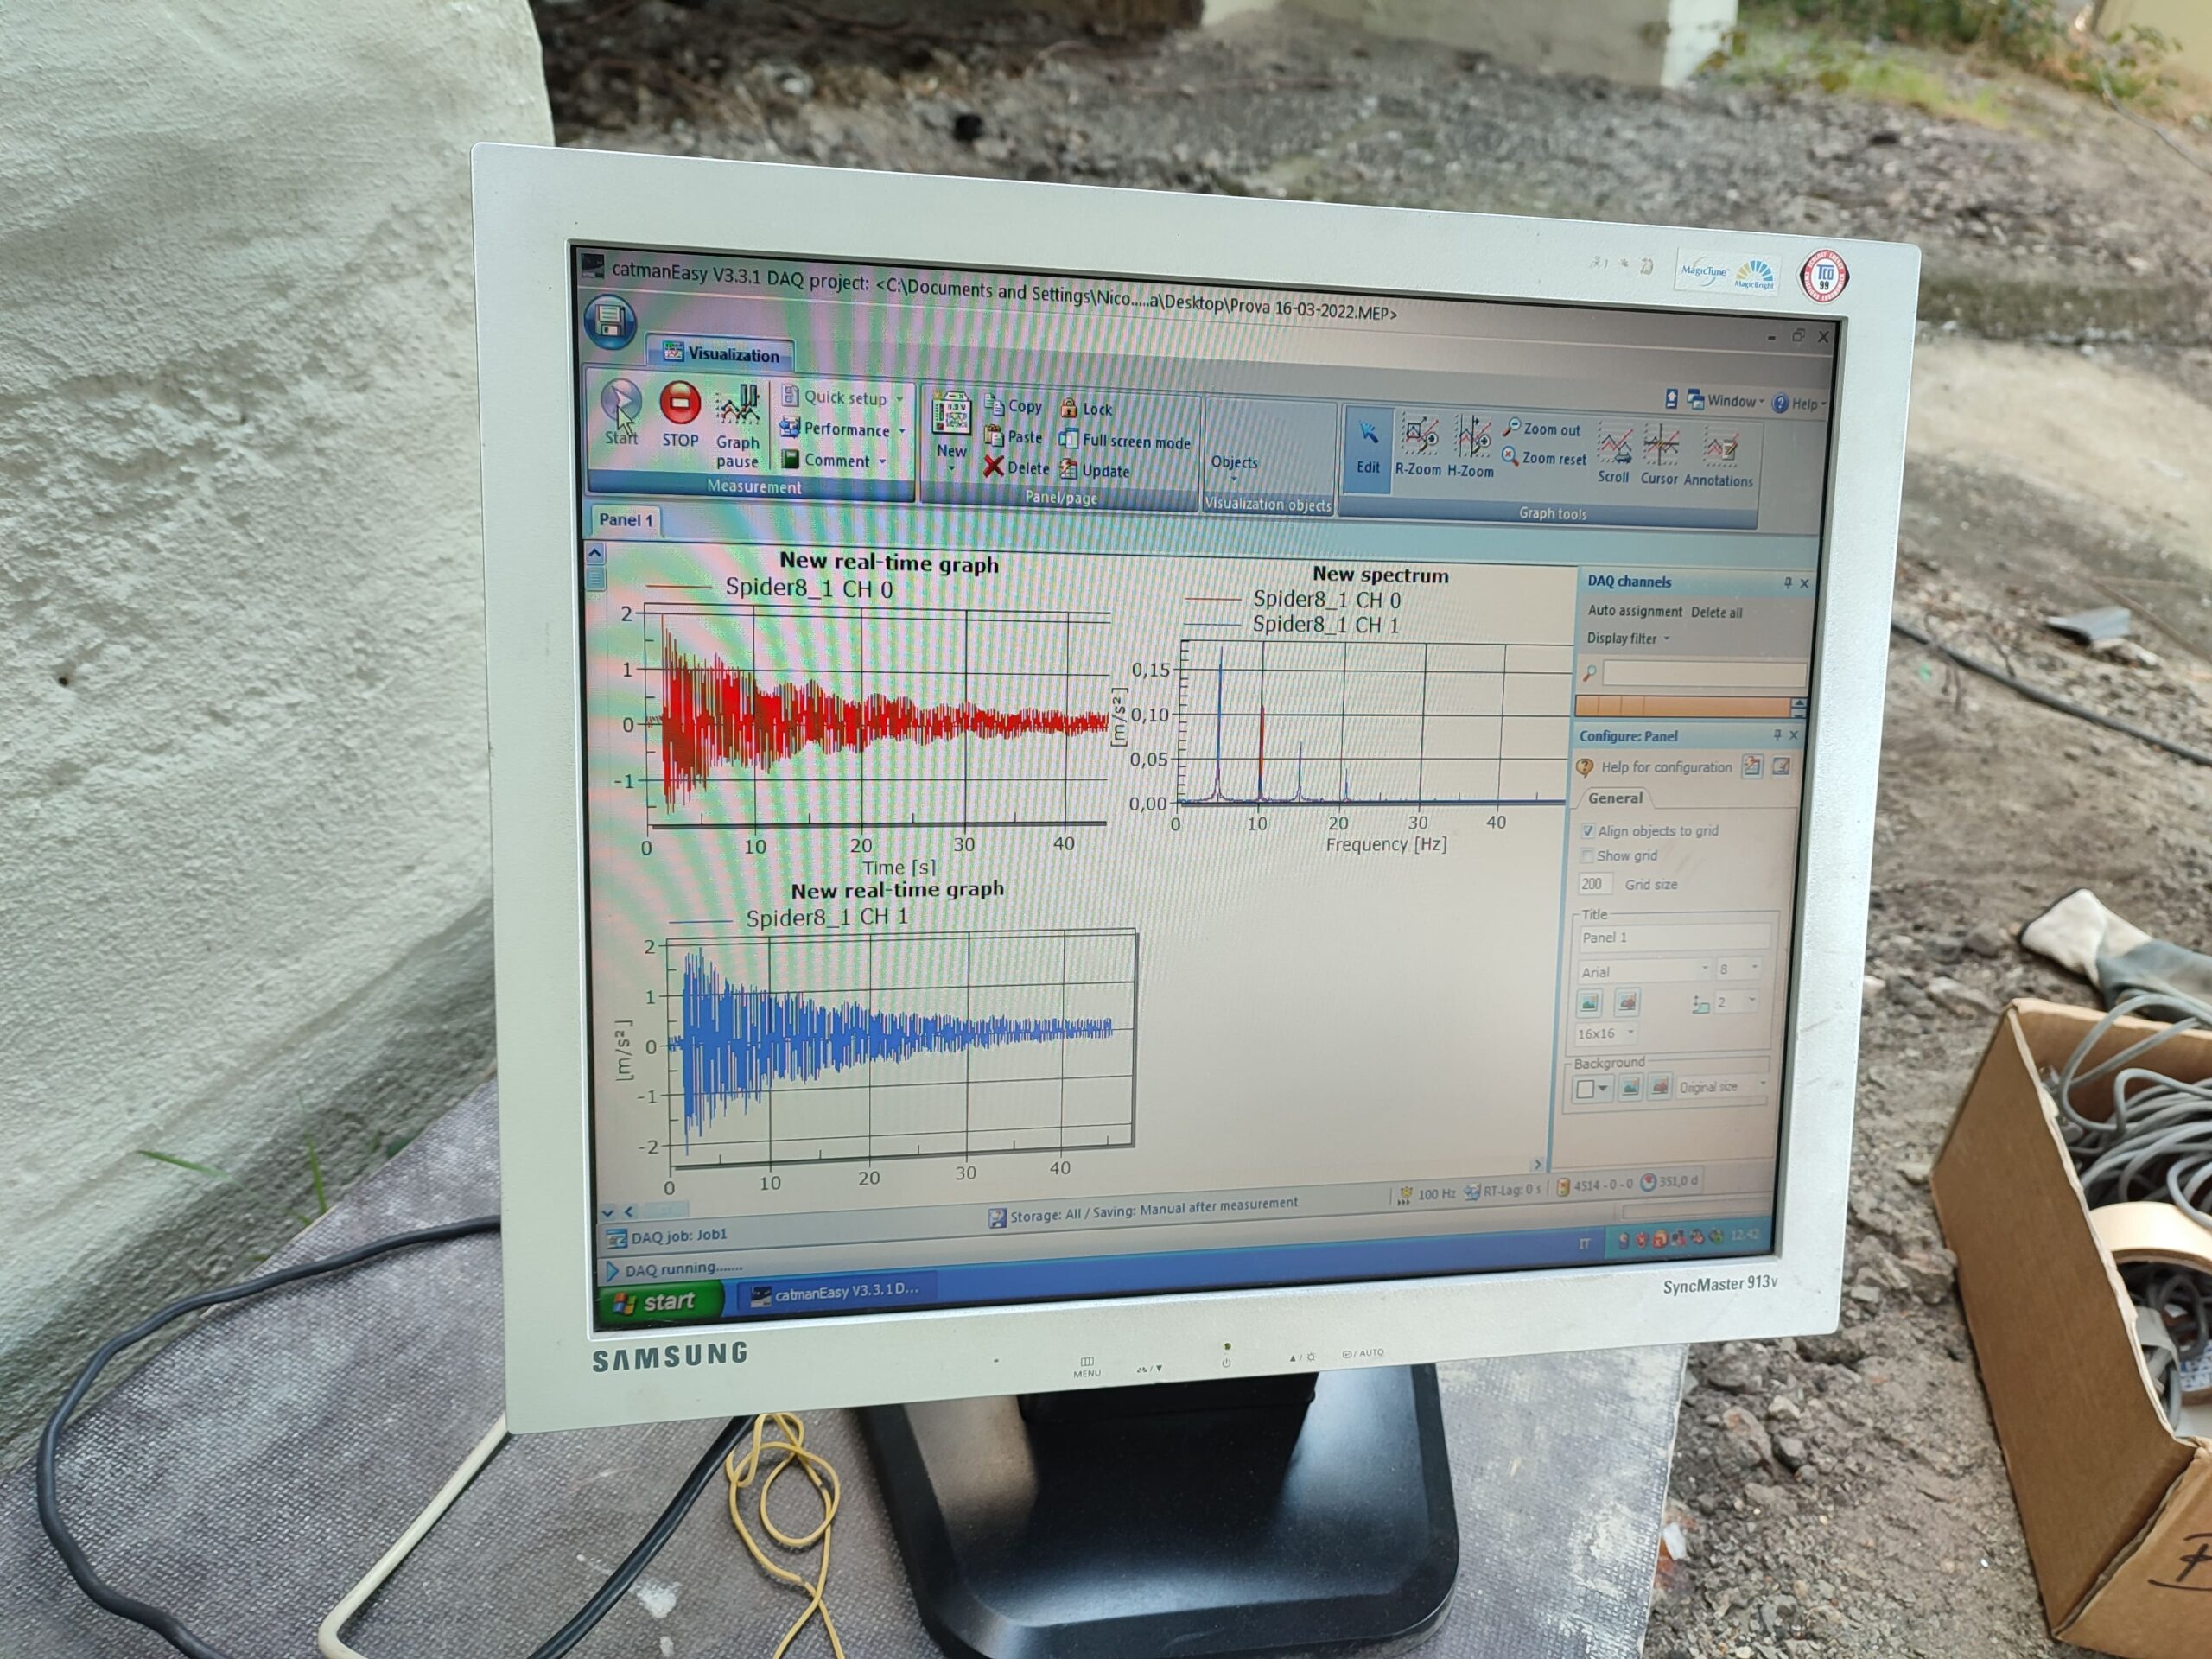
Task: Close the DAQ channels pane
Action: pyautogui.click(x=1804, y=584)
